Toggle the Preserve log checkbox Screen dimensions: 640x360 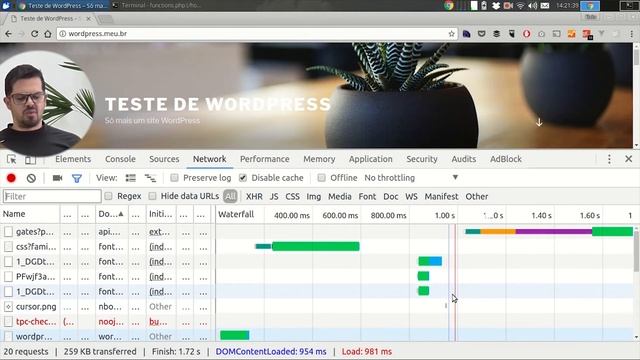point(174,178)
